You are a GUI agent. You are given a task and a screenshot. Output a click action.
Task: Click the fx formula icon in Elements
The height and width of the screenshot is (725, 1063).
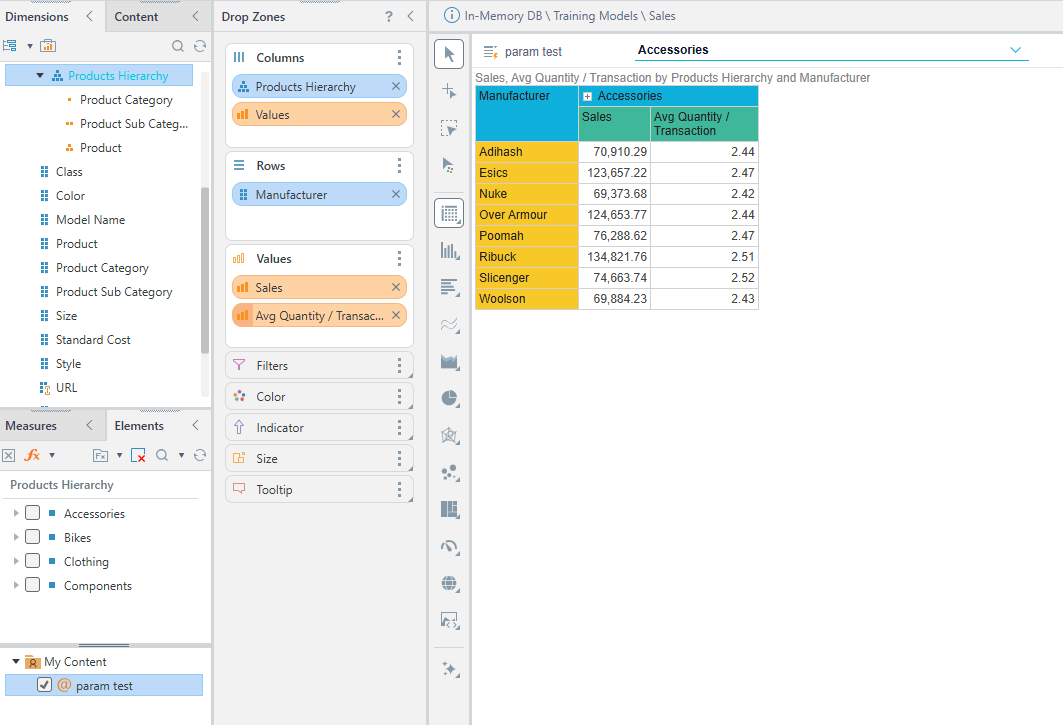pos(32,455)
